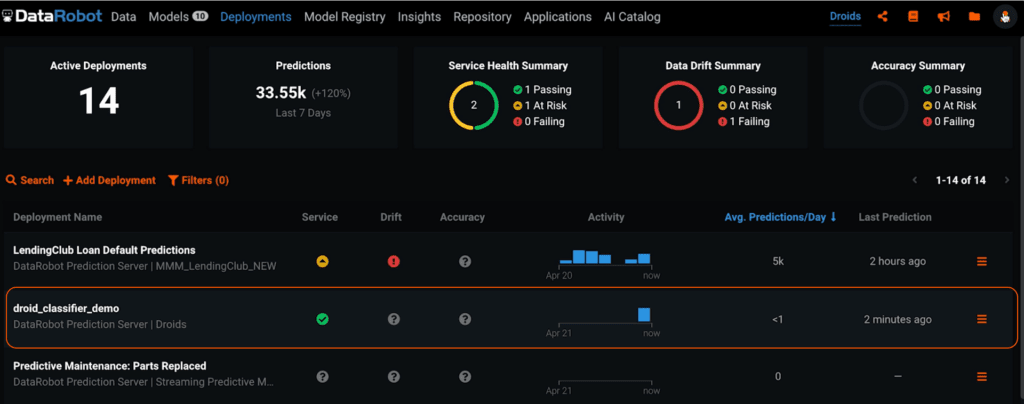Screen dimensions: 1024x404
Task: Sort by Avg. Predictions/Day column
Action: coord(780,217)
